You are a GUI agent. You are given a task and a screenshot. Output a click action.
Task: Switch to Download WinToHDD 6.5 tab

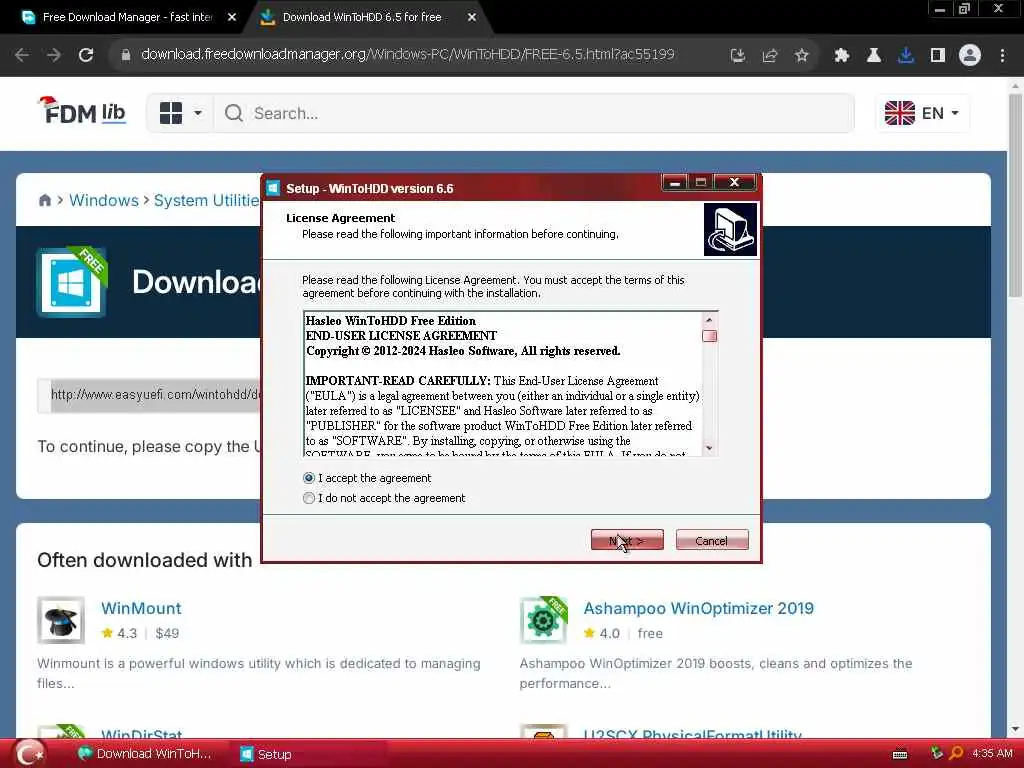coord(362,18)
